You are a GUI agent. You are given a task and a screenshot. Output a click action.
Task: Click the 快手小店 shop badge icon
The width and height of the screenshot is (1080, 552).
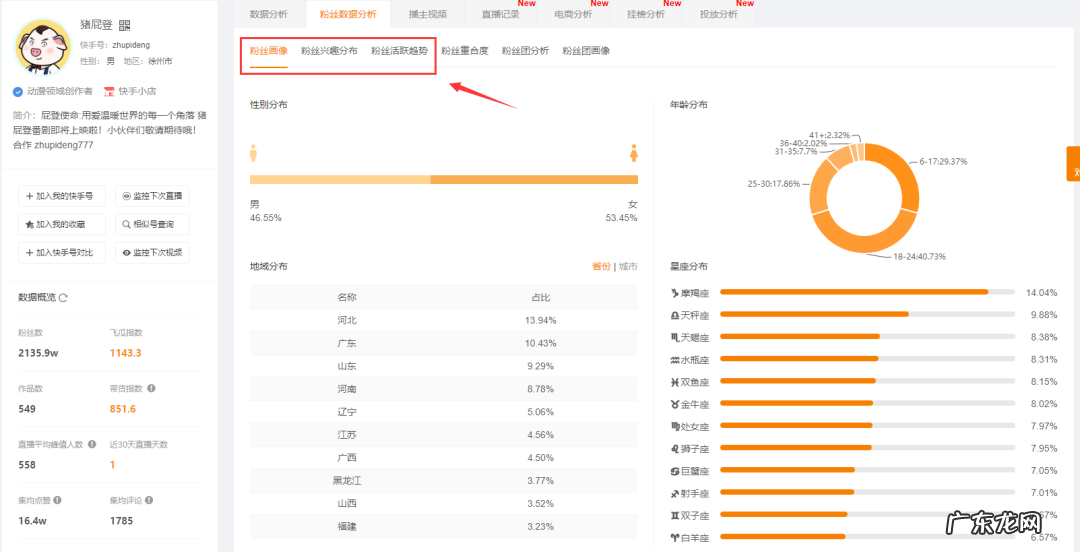110,91
